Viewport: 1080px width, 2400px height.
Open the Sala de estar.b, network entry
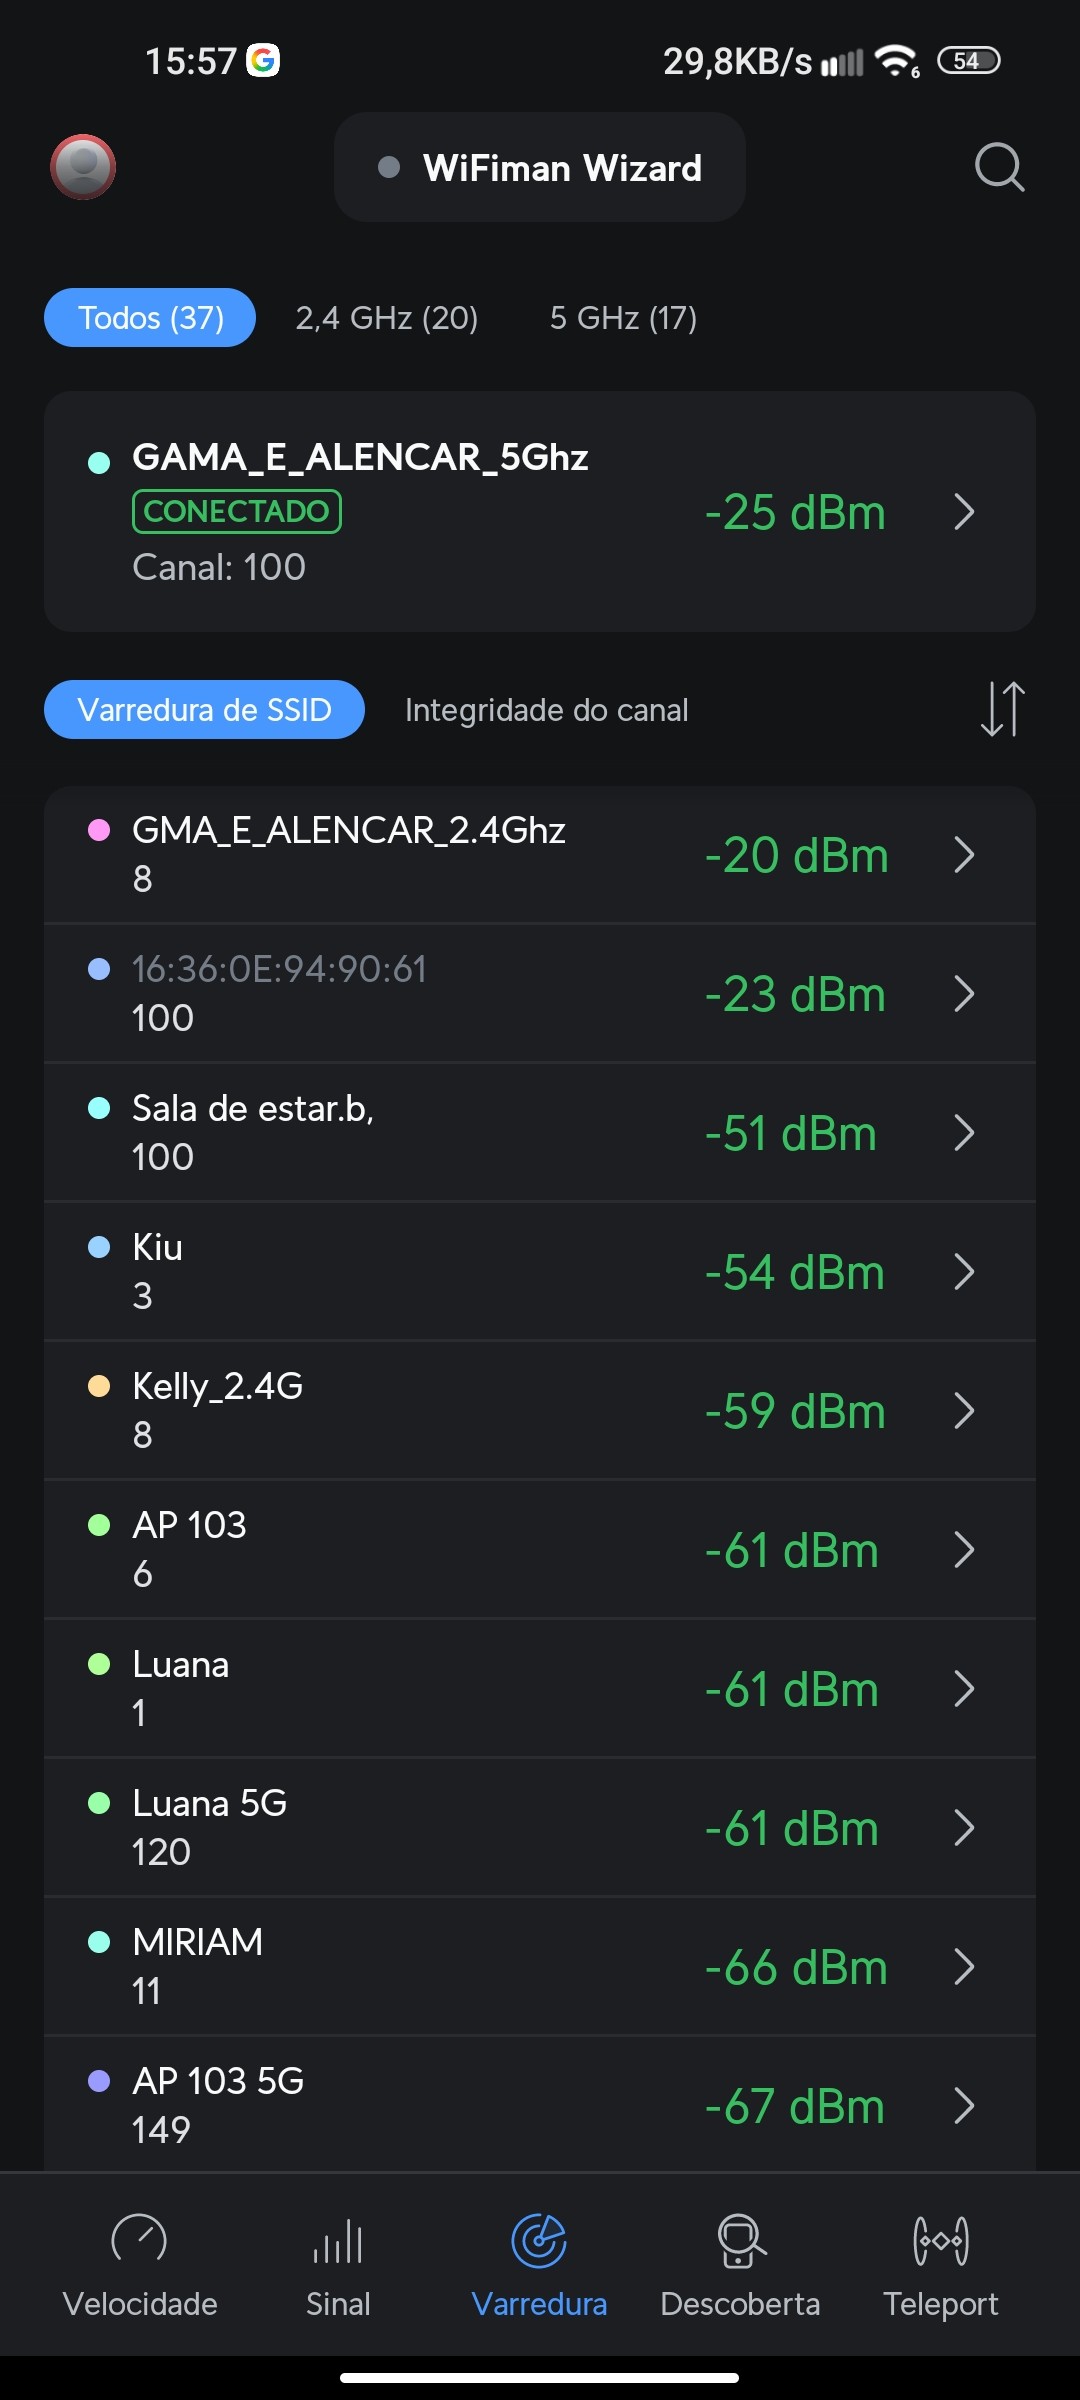click(x=400, y=1132)
